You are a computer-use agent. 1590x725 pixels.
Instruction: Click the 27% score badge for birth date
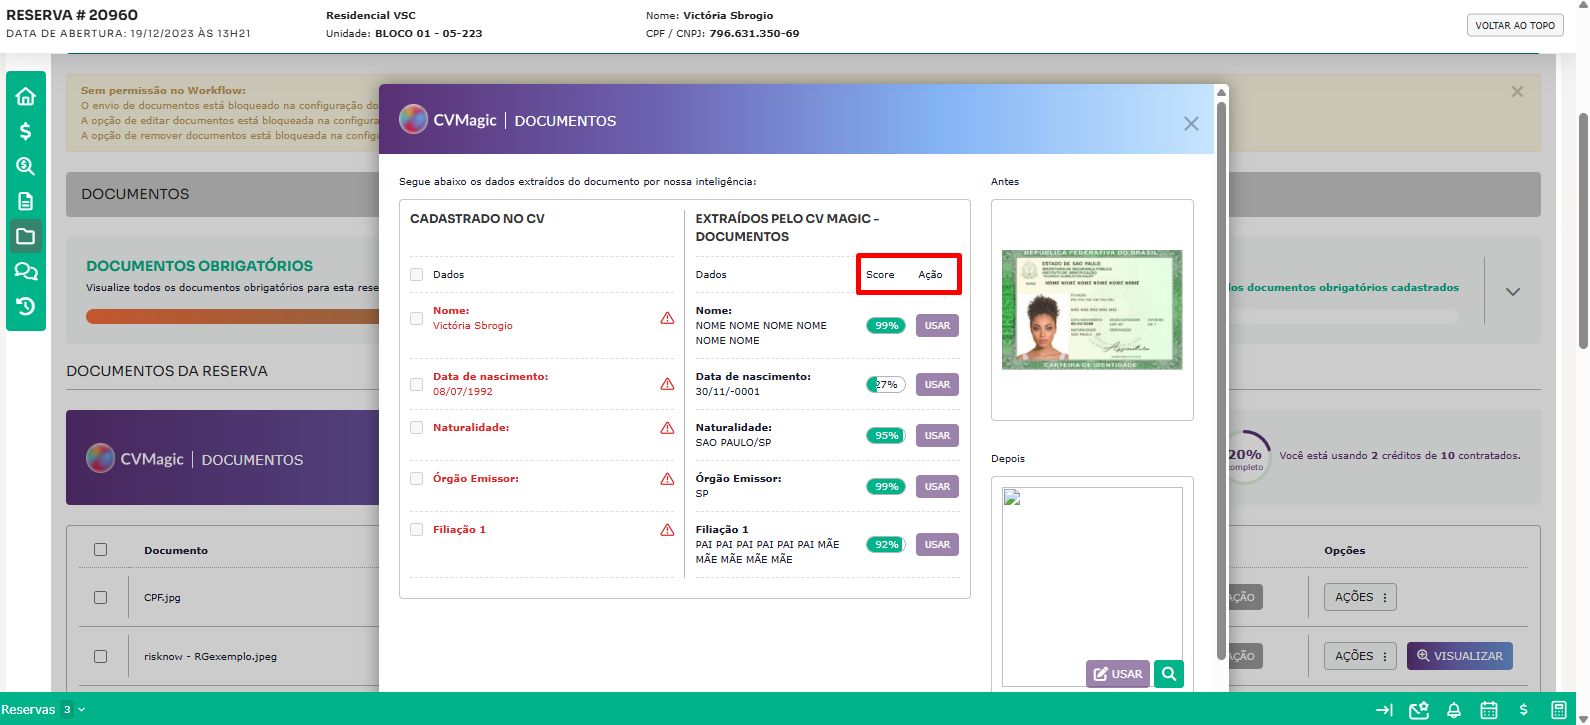pyautogui.click(x=886, y=385)
